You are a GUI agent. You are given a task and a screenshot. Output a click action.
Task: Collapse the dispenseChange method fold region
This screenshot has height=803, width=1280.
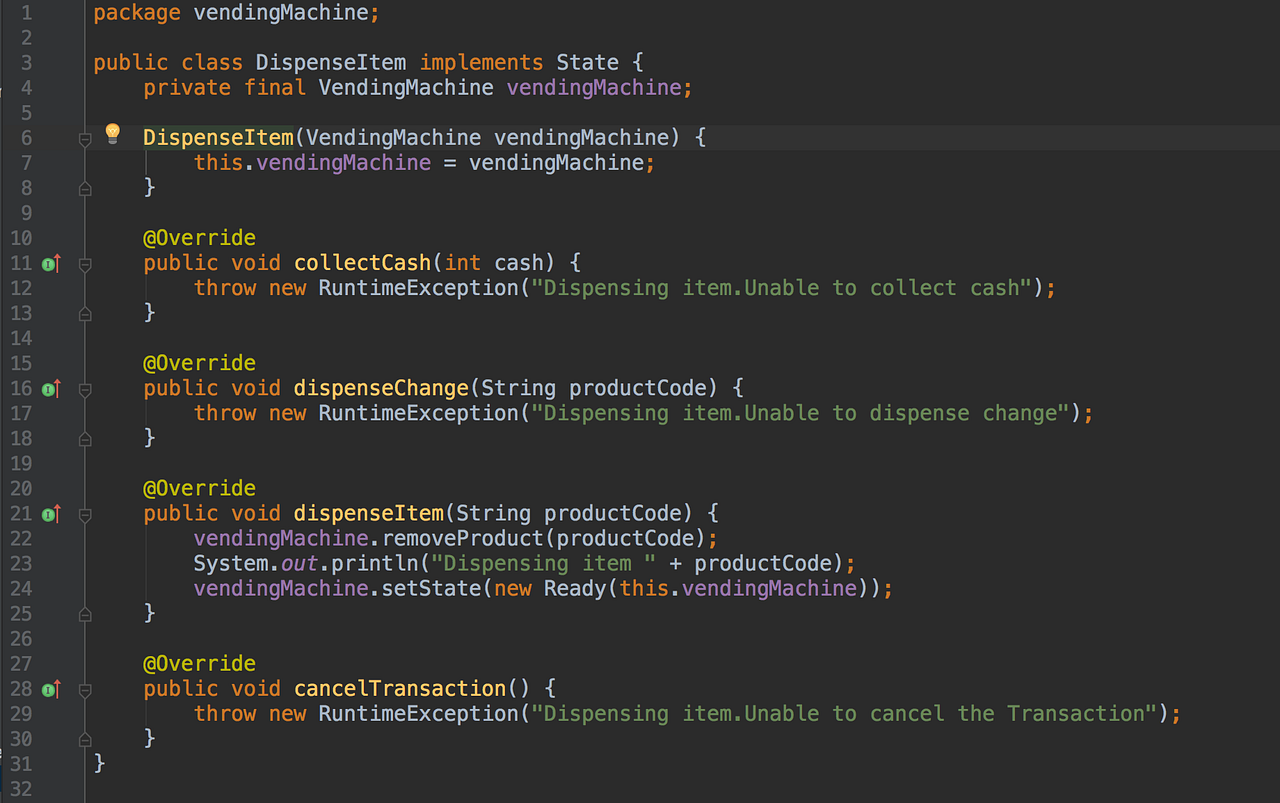tap(85, 388)
